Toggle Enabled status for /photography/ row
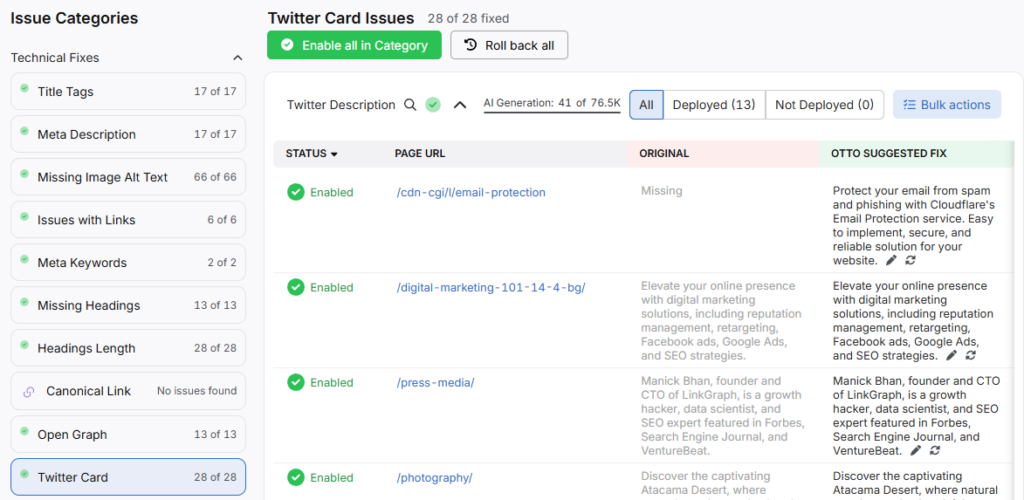Screen dimensions: 1024x500 pyautogui.click(x=296, y=478)
